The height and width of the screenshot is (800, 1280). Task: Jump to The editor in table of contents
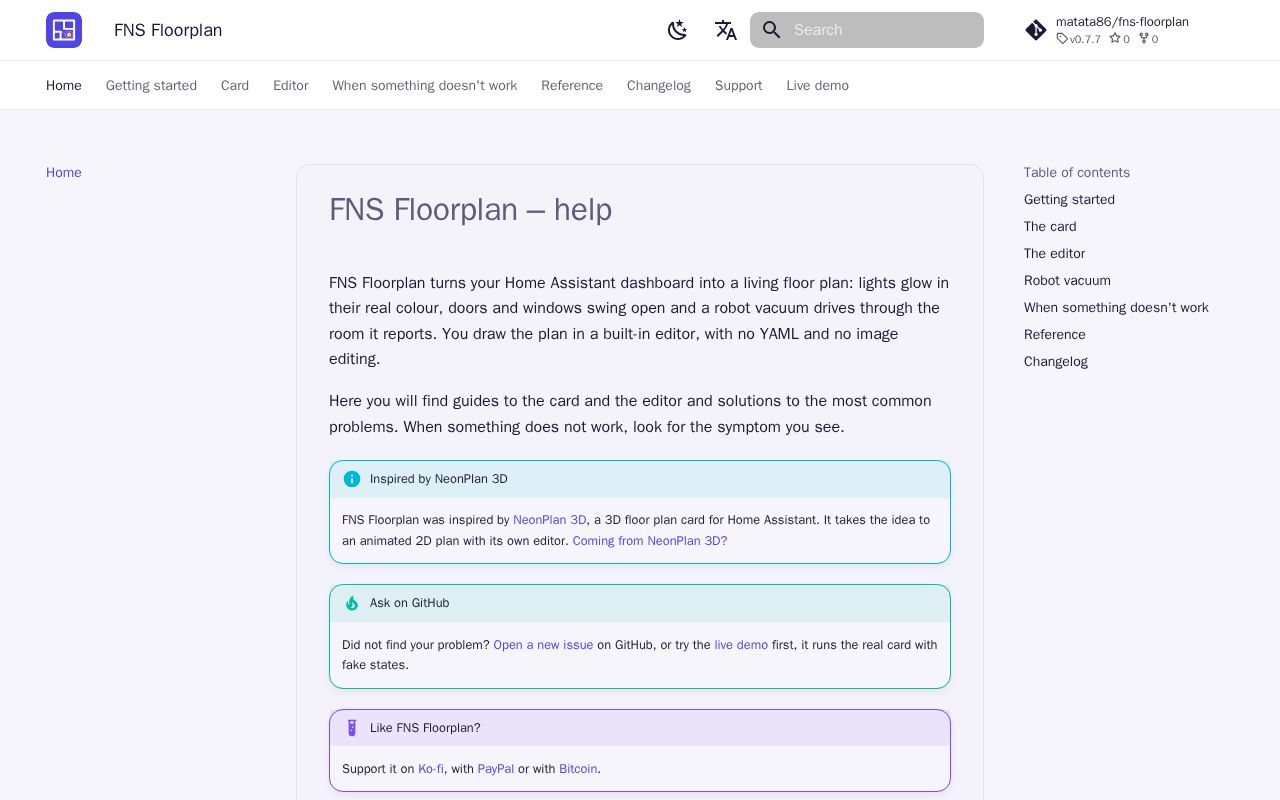(1054, 253)
